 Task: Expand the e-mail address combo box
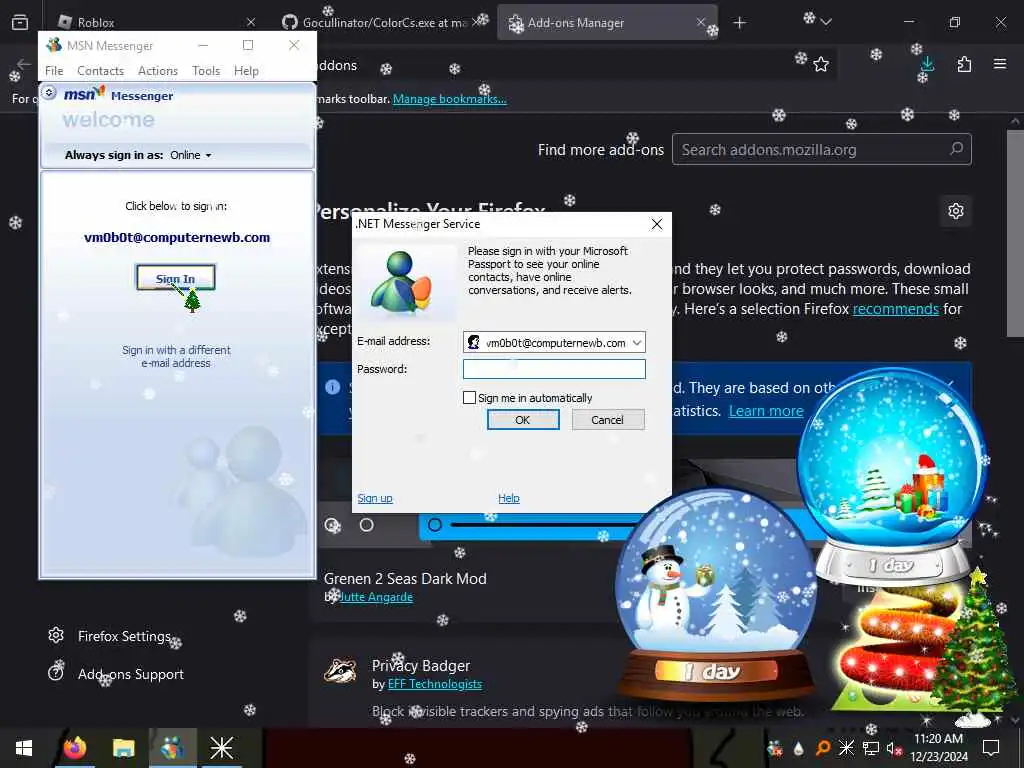point(637,343)
